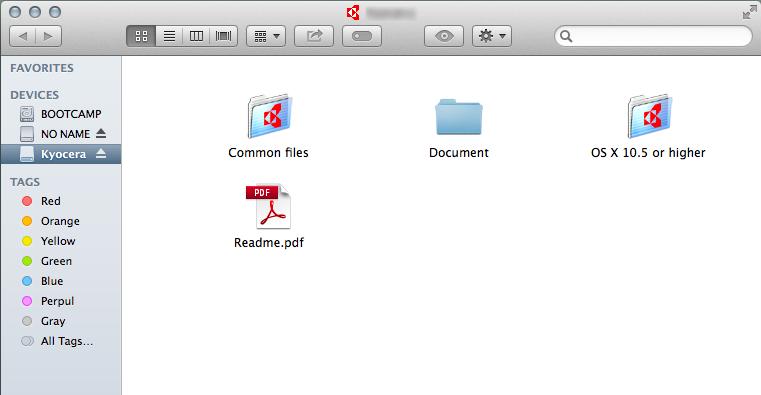Click the Kyocera disk icon in sidebar
This screenshot has height=395, width=761.
click(27, 154)
